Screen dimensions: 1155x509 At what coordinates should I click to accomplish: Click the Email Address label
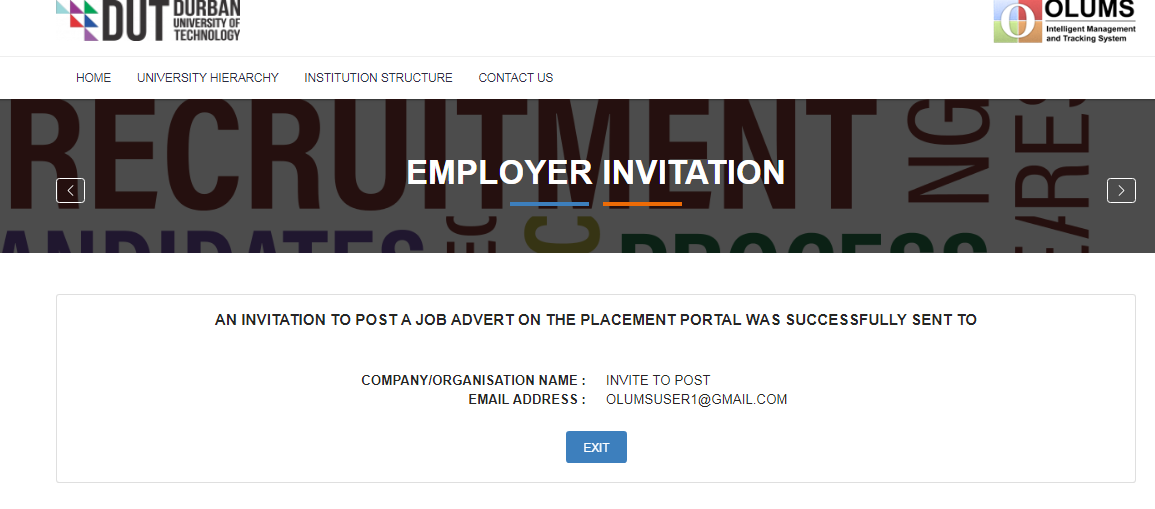point(527,400)
